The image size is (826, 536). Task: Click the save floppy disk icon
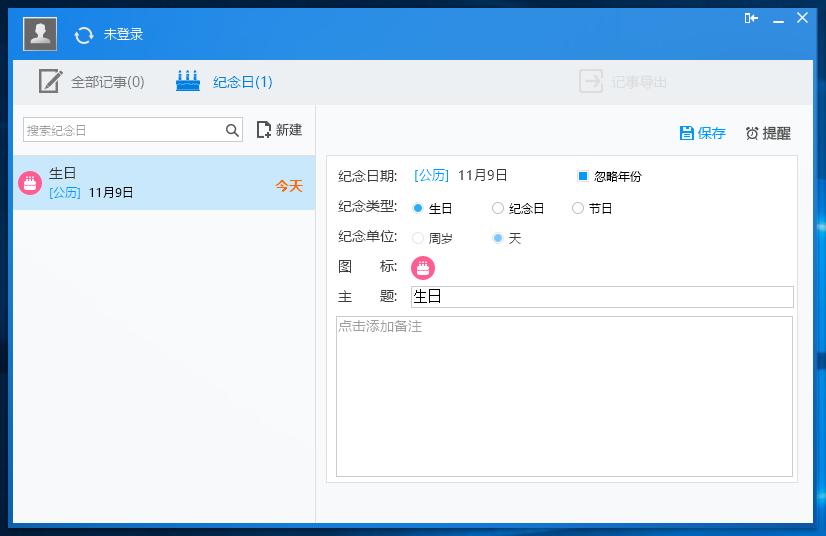[686, 133]
